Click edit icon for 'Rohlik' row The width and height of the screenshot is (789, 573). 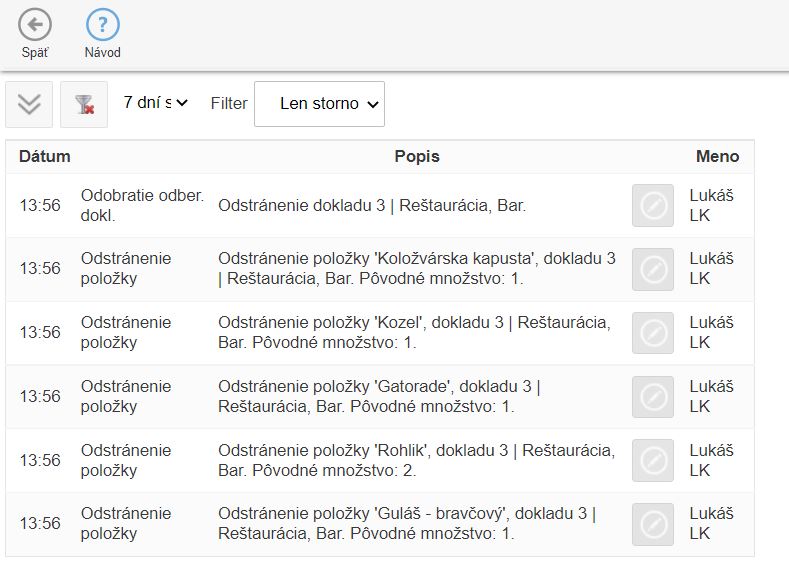[x=653, y=461]
